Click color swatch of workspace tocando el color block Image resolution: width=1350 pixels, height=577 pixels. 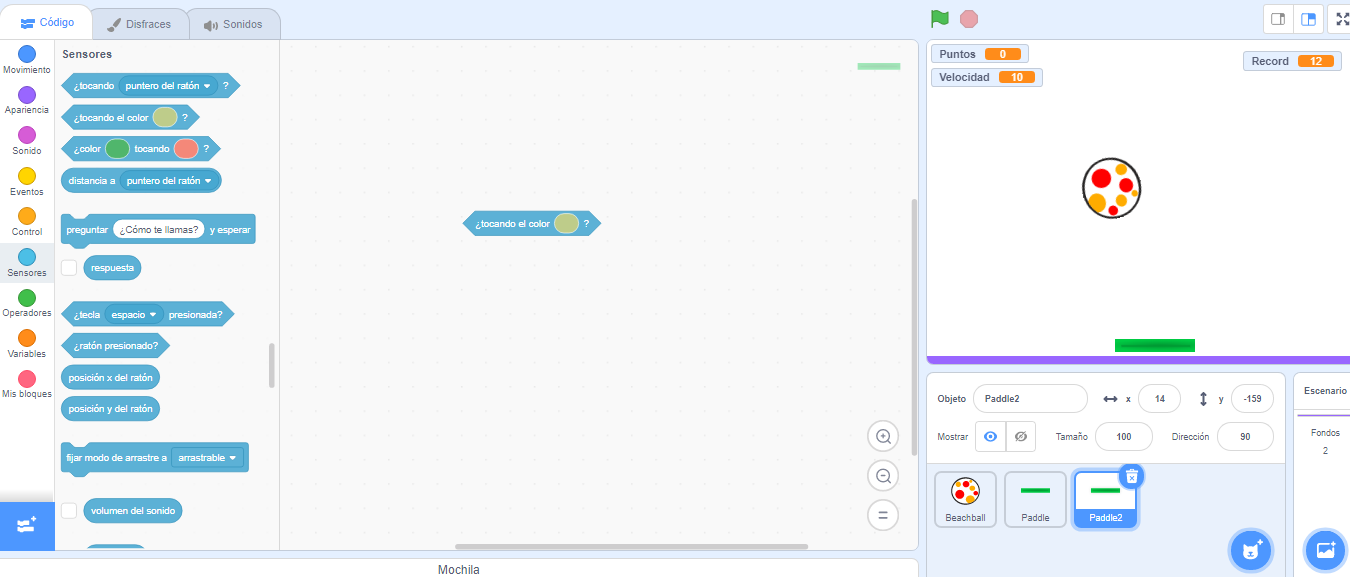(x=566, y=223)
